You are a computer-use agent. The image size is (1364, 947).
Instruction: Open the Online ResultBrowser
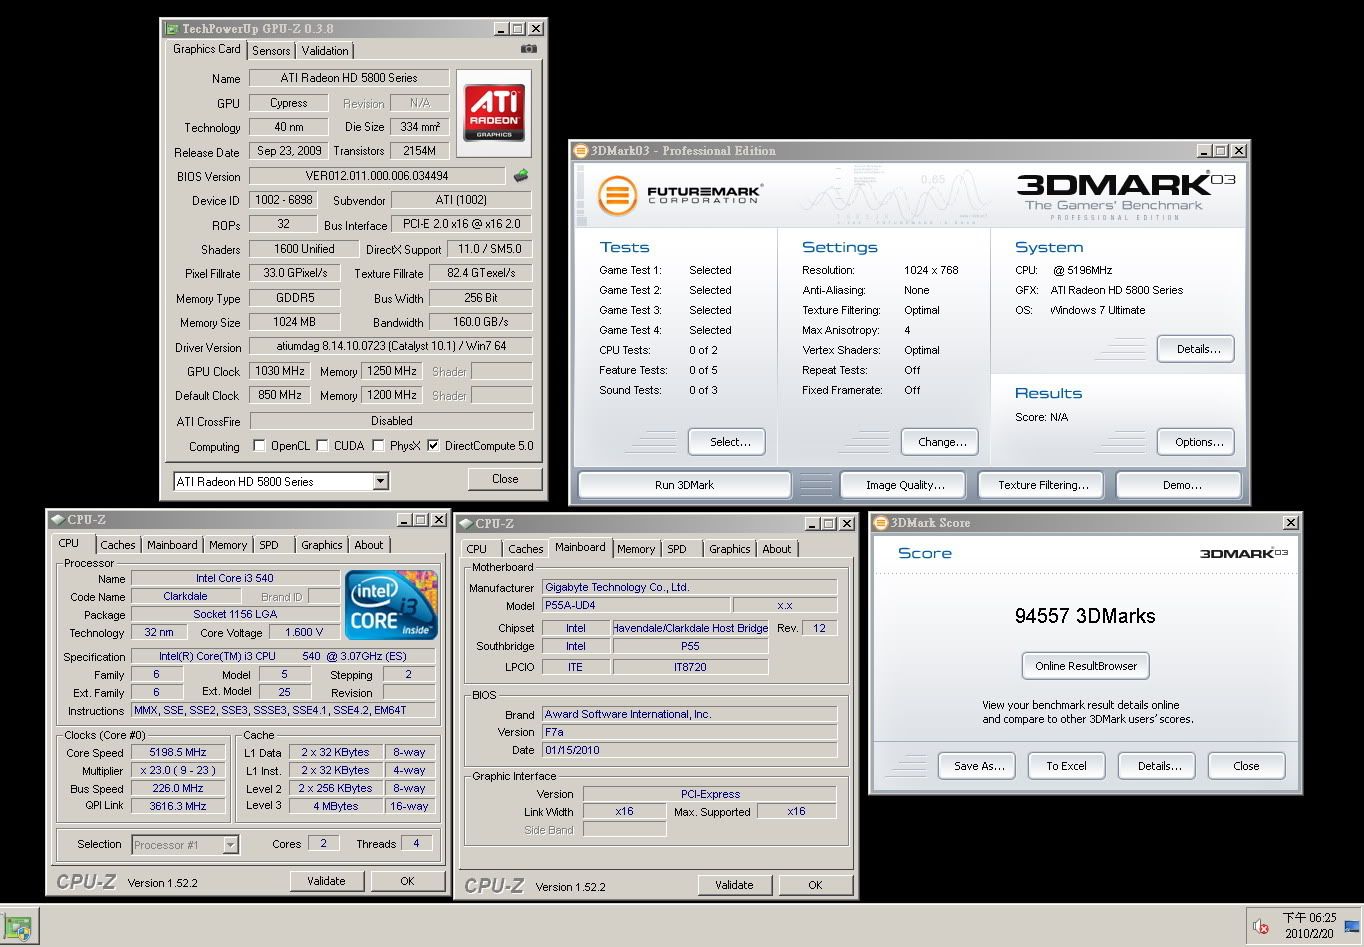pyautogui.click(x=1086, y=666)
